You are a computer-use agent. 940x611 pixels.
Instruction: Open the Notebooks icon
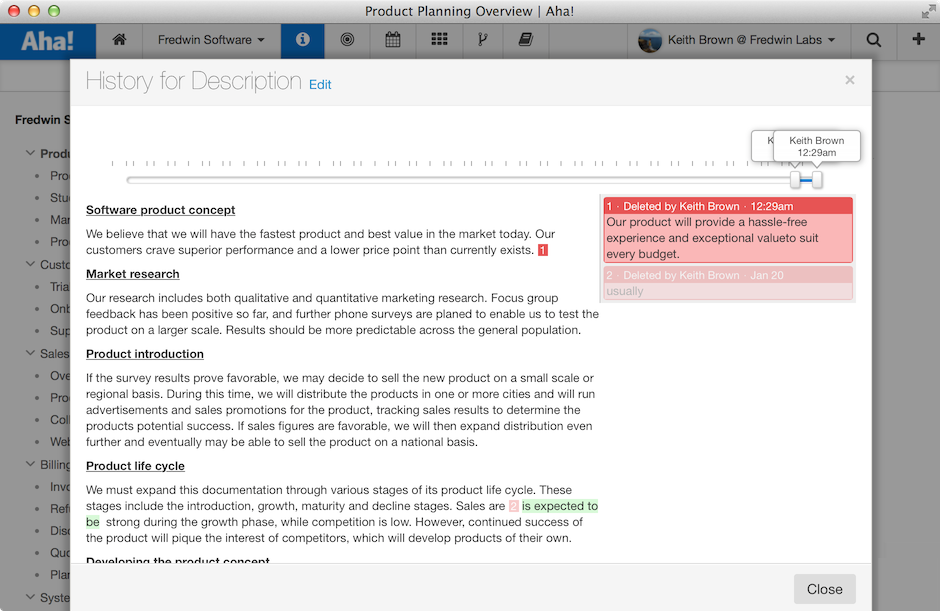(x=524, y=41)
